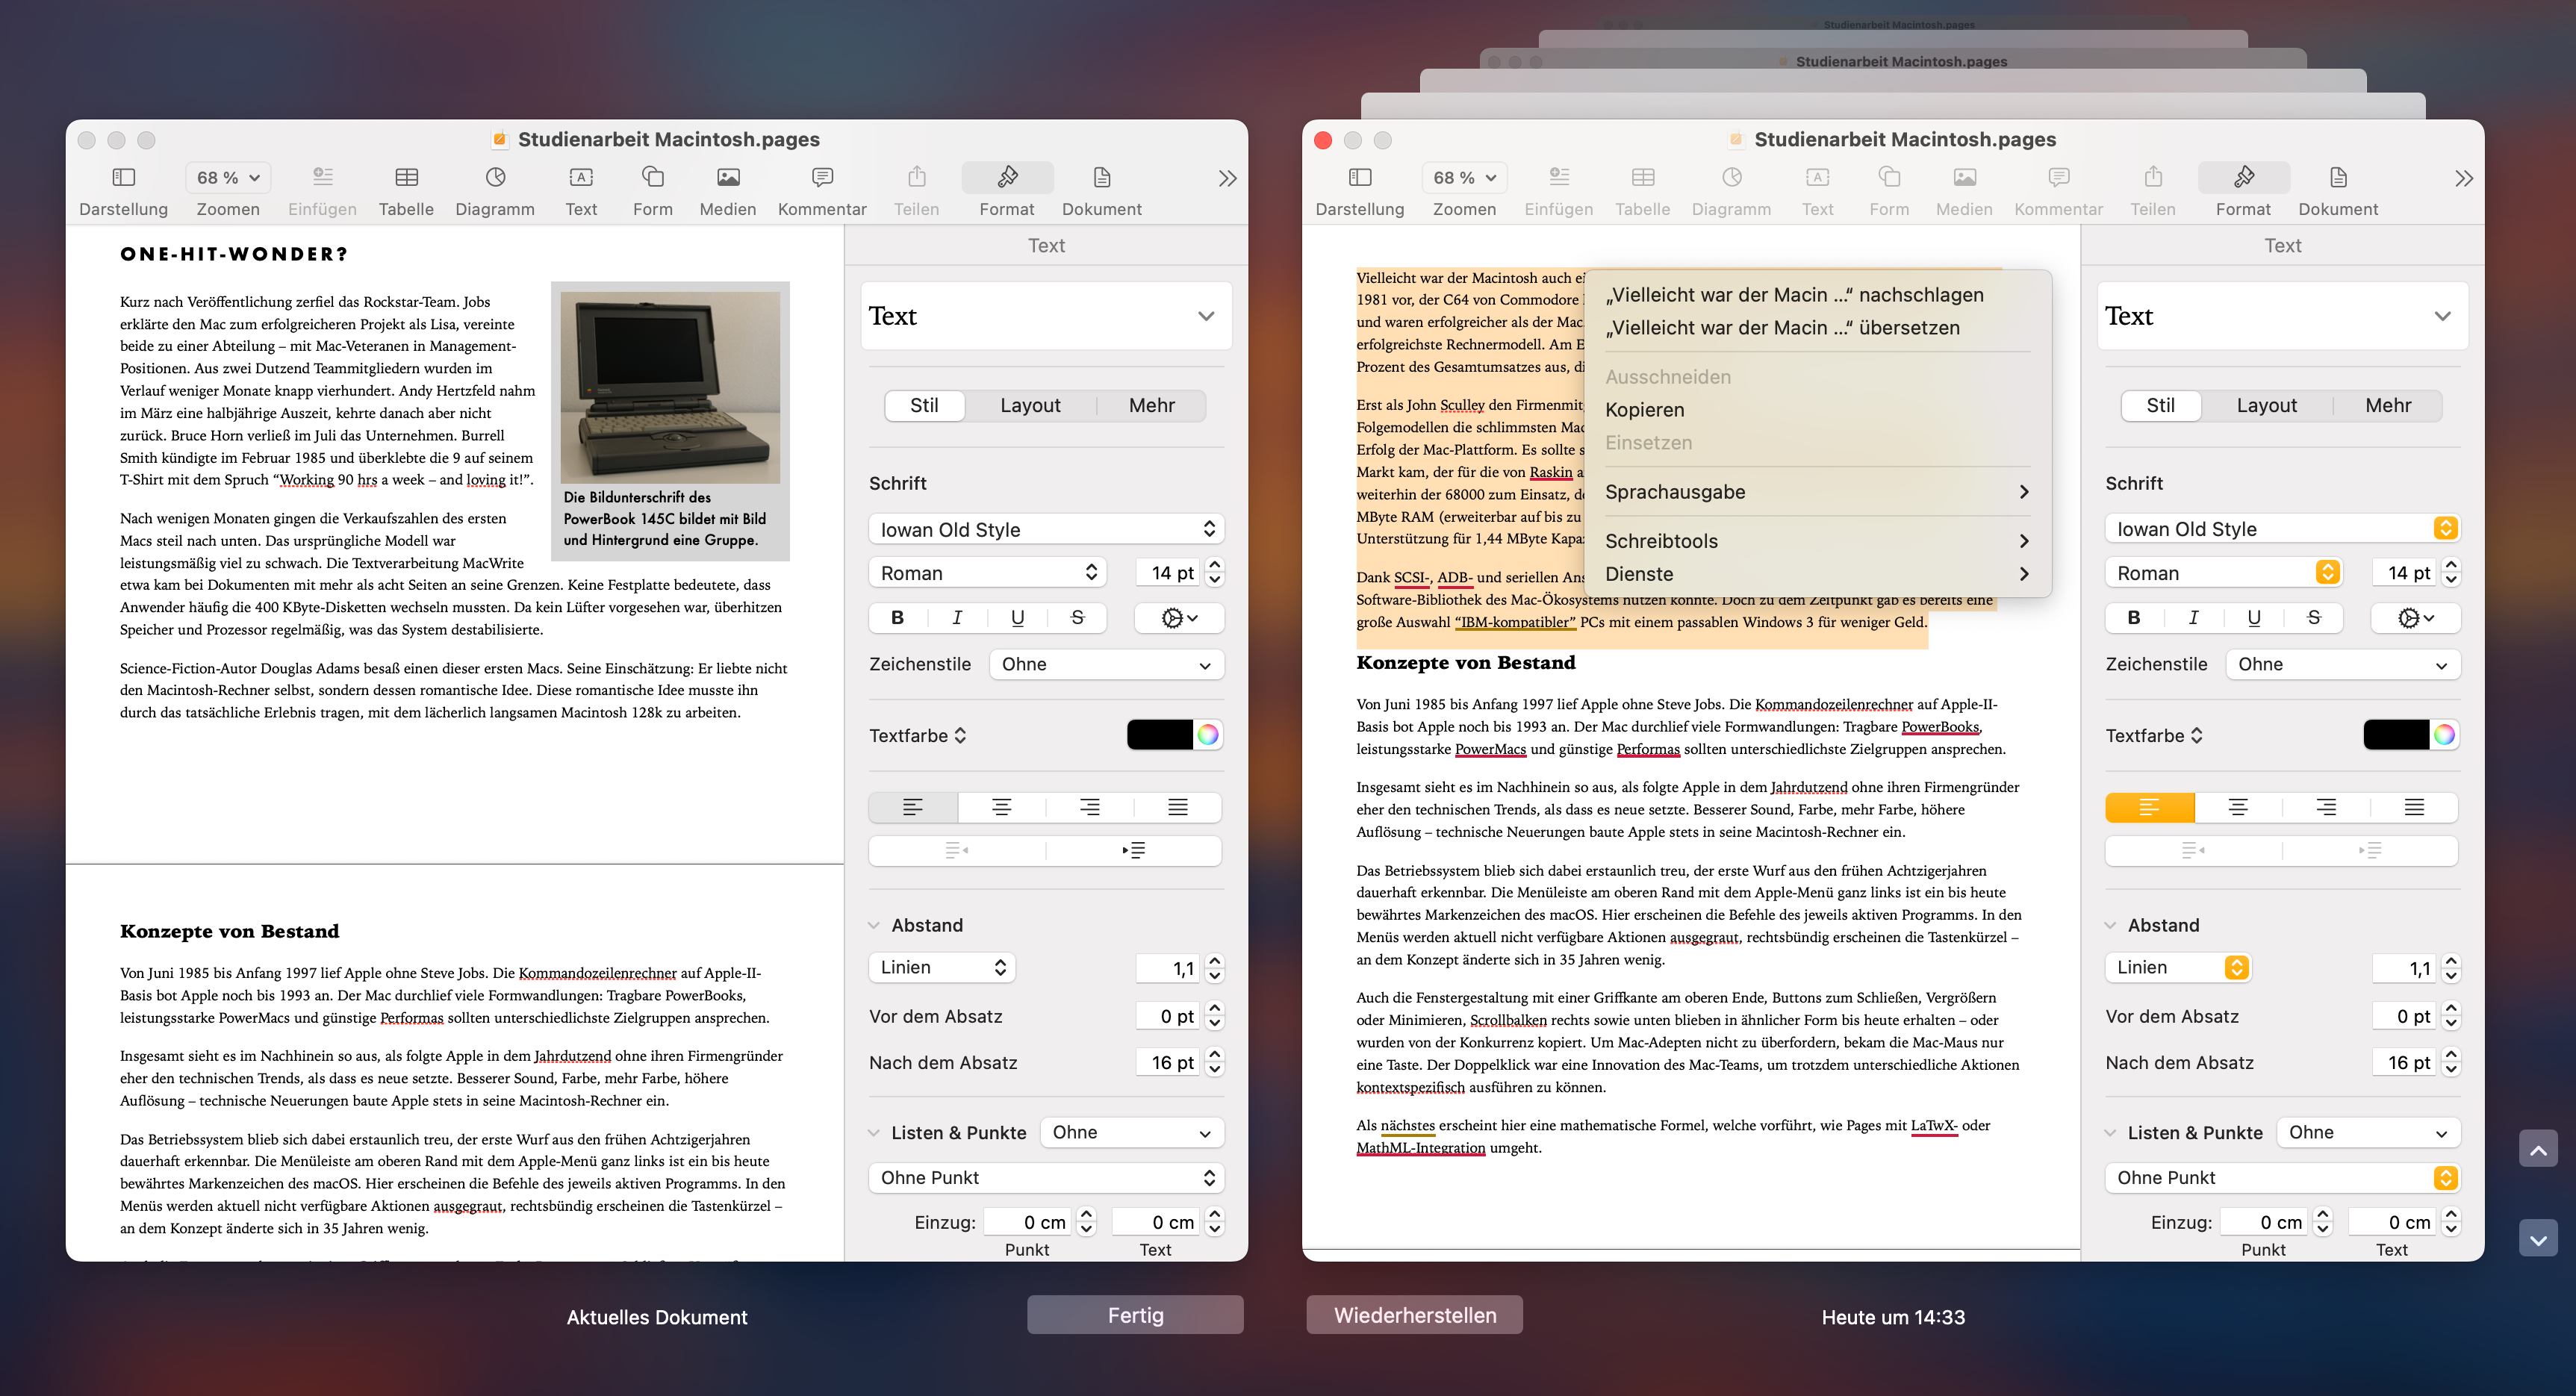Open Dokument inspector in left window
Image resolution: width=2576 pixels, height=1396 pixels.
pyautogui.click(x=1101, y=190)
